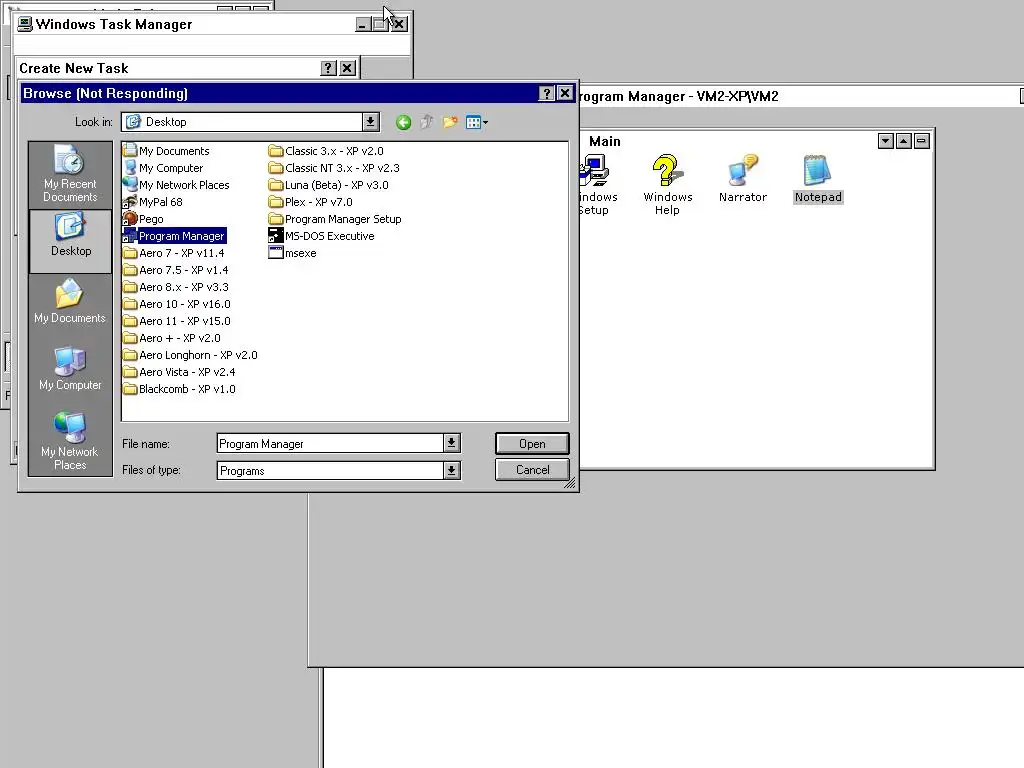The height and width of the screenshot is (768, 1024).
Task: Select the Pego item in list
Action: tap(144, 219)
